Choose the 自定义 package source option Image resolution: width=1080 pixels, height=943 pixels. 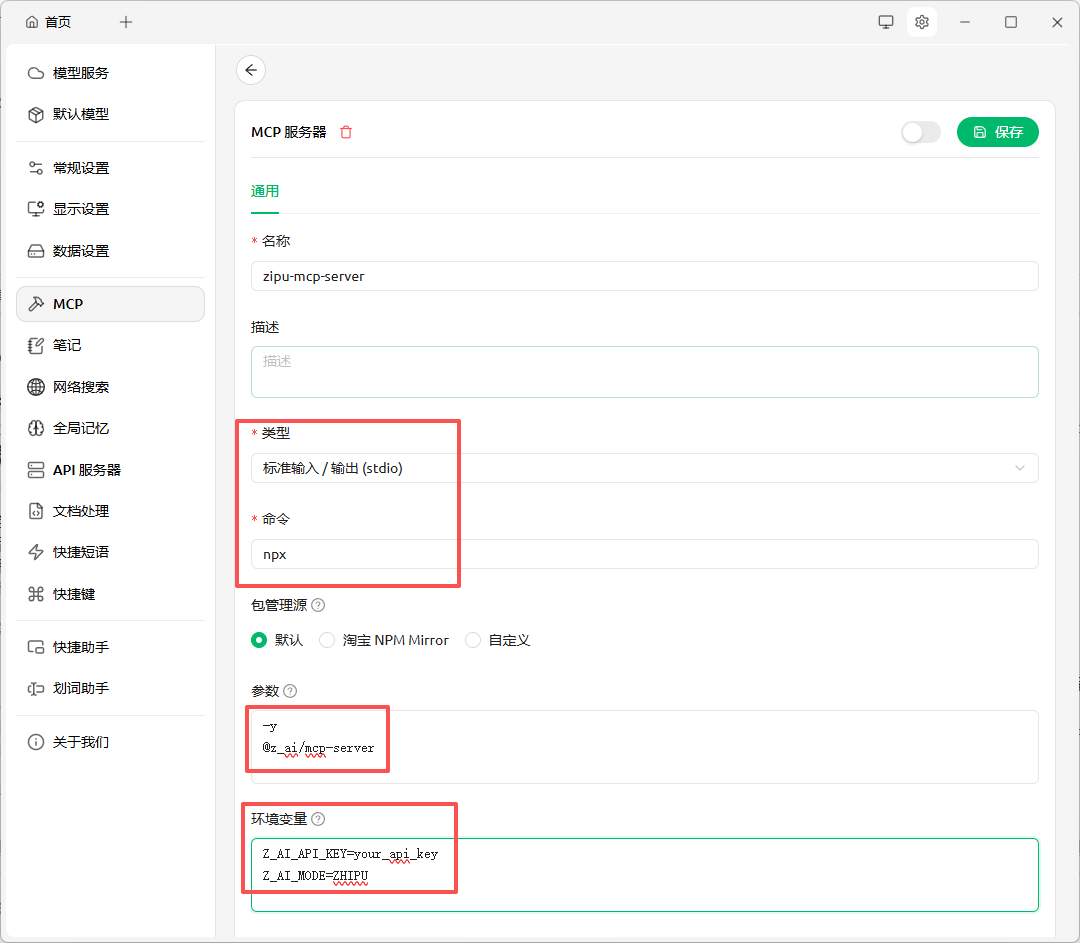(473, 640)
